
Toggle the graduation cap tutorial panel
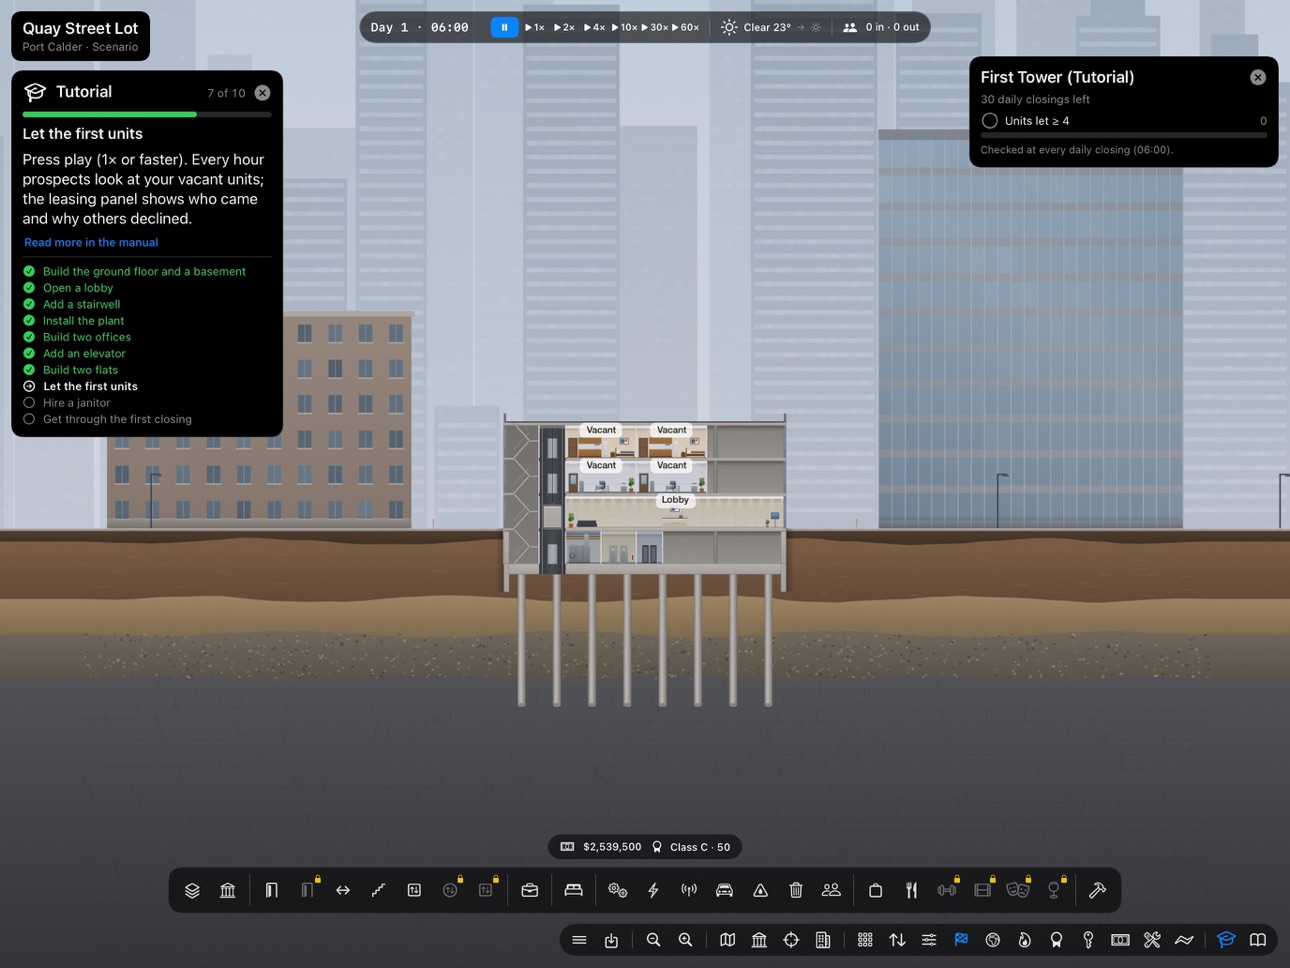click(x=1226, y=940)
